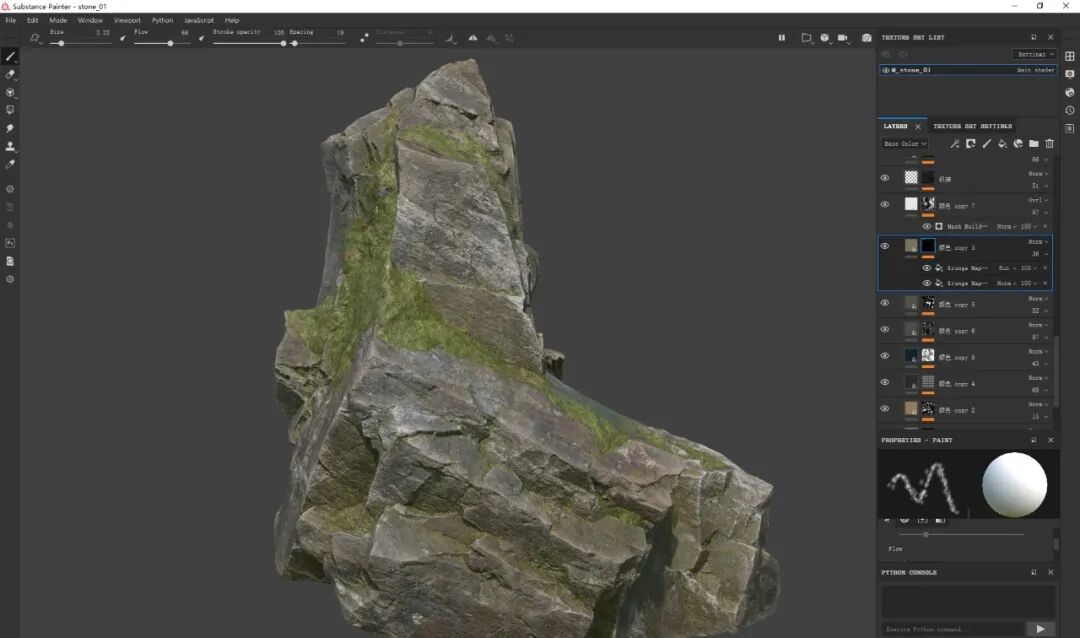Select the Material picker eyedropper
This screenshot has width=1080, height=638.
pyautogui.click(x=10, y=164)
